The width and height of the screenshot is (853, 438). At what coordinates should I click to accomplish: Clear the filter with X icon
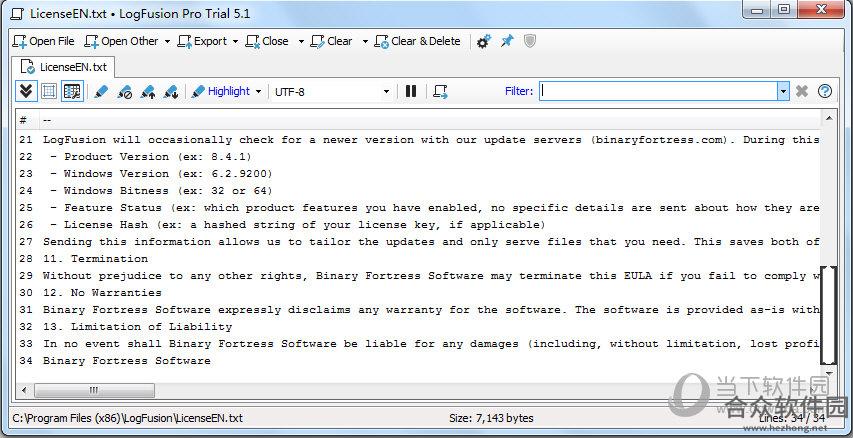801,91
